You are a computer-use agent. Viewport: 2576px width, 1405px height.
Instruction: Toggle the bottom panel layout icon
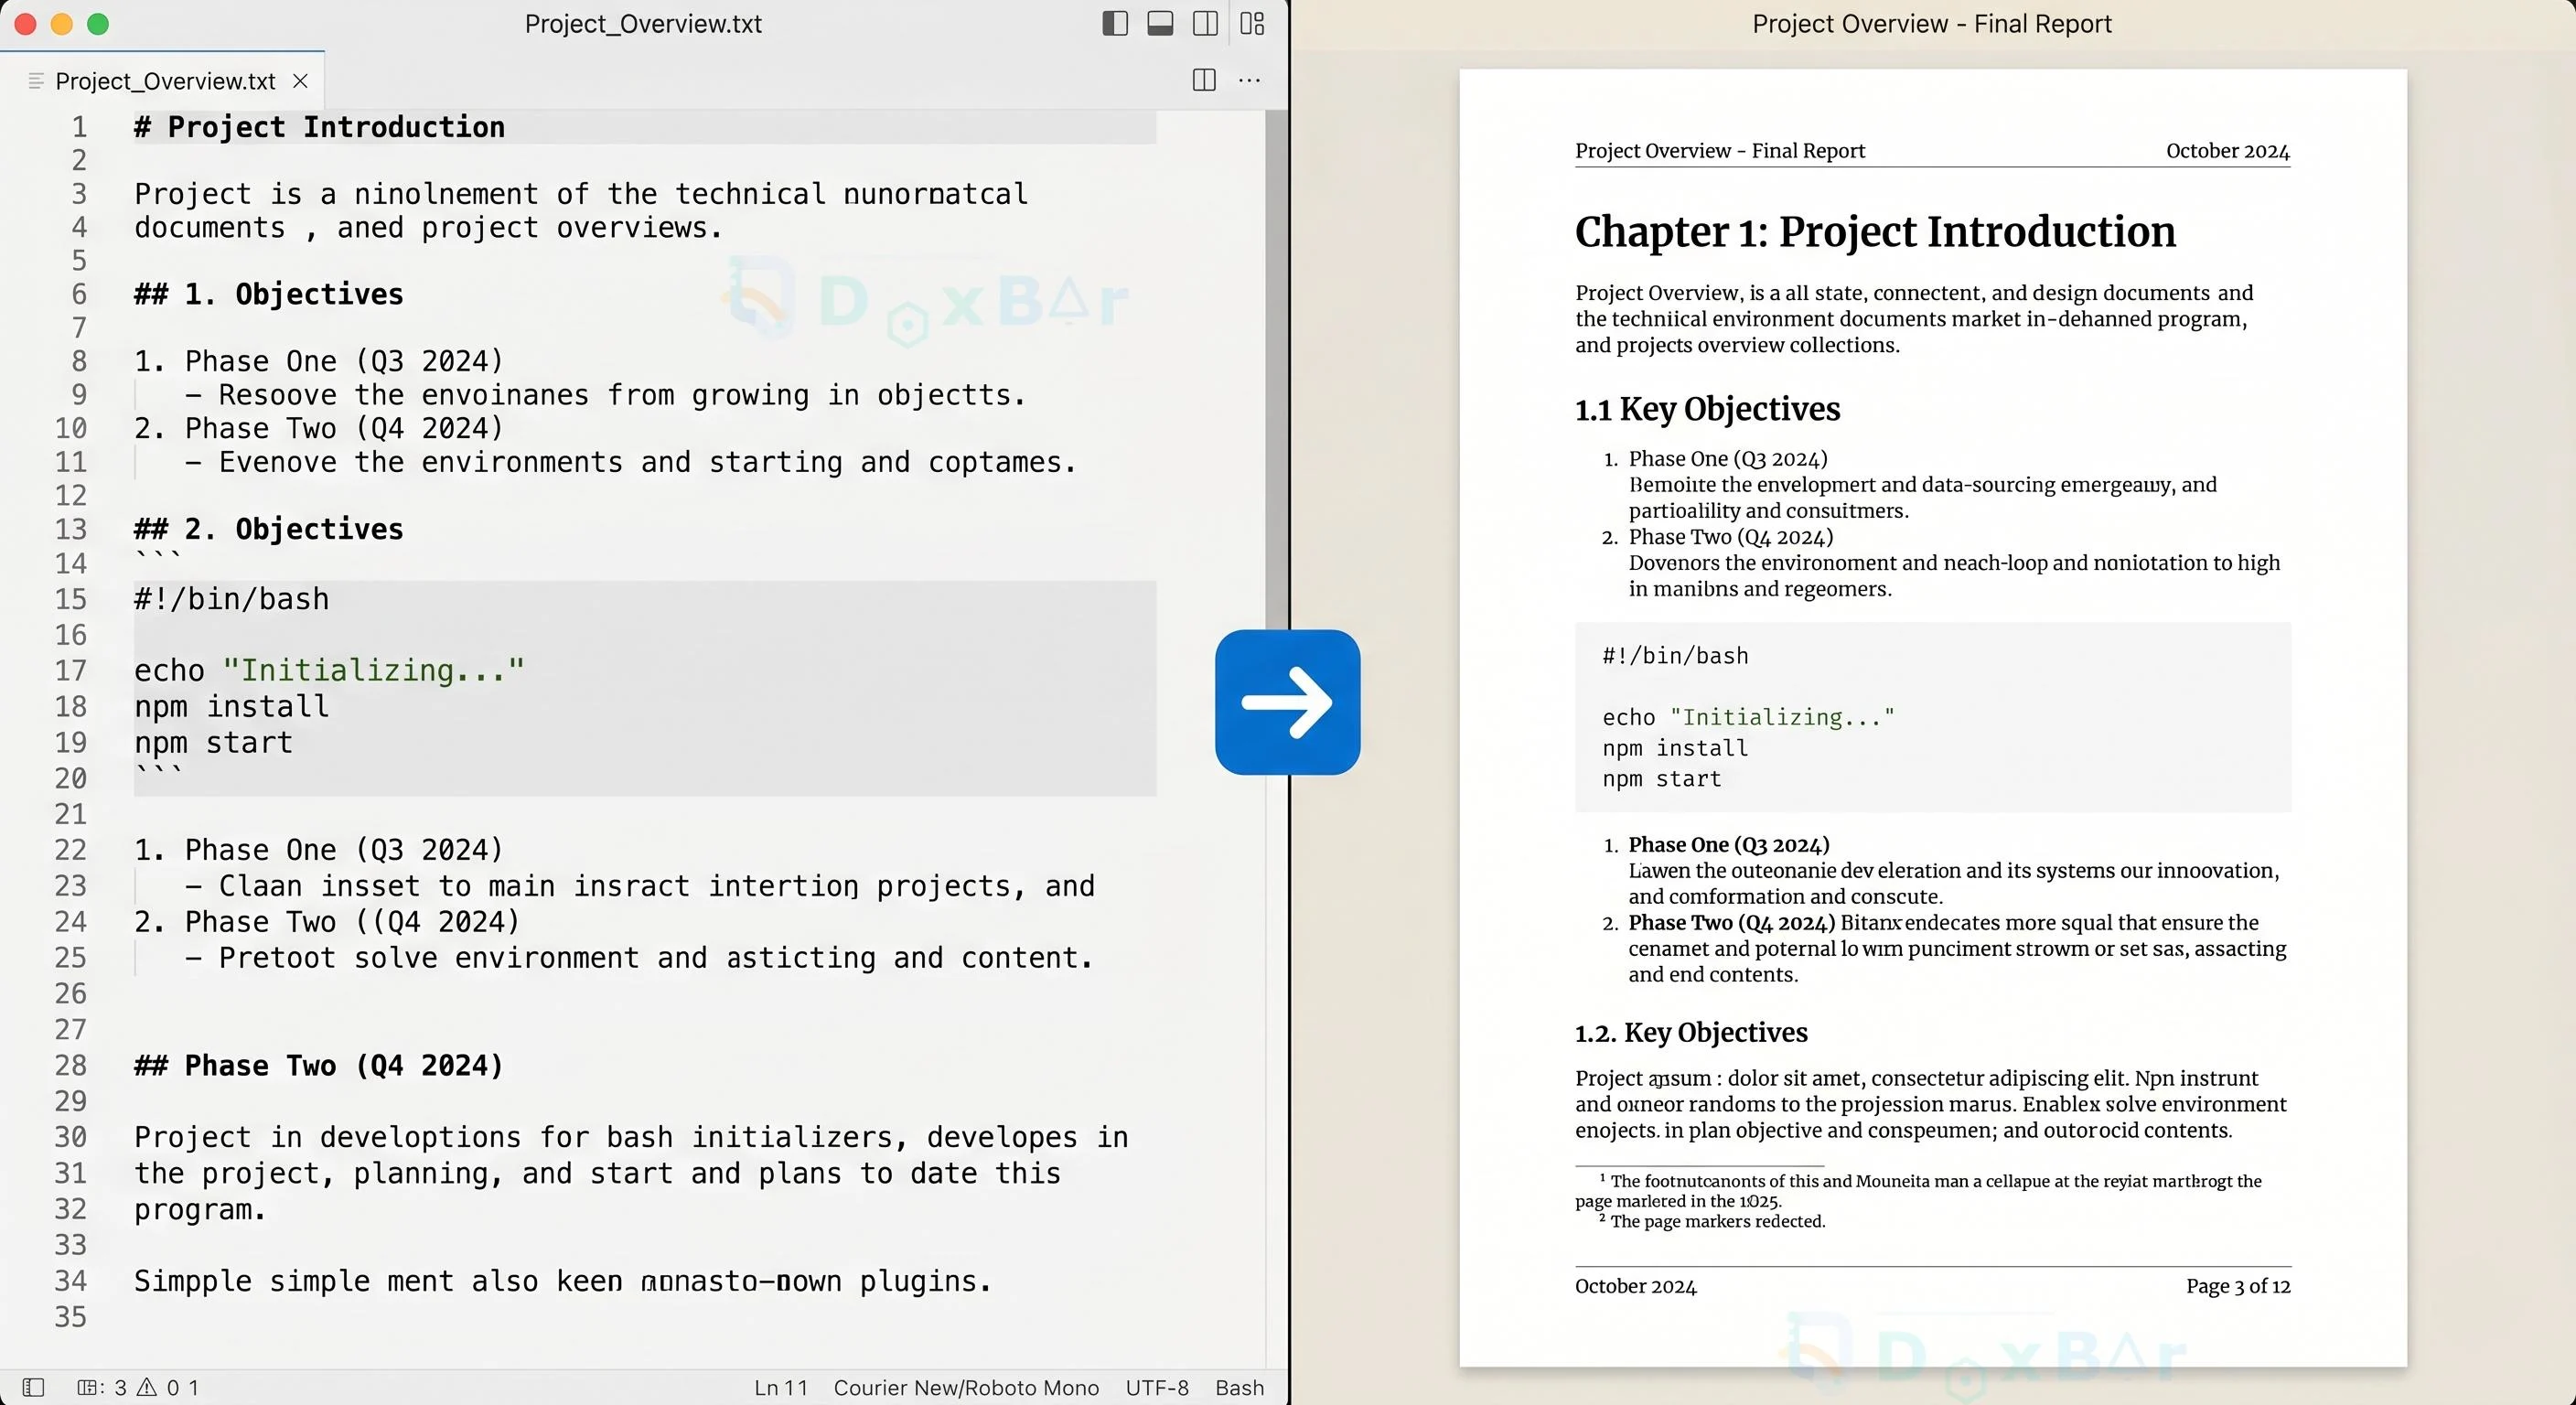pyautogui.click(x=1160, y=23)
